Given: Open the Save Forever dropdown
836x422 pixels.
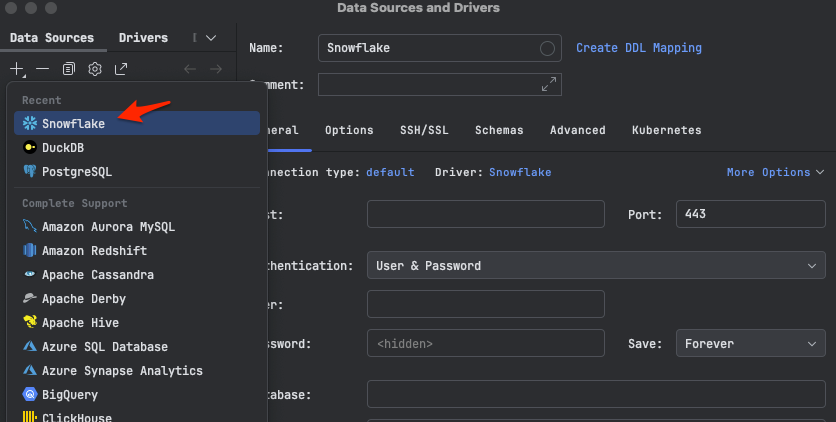Looking at the screenshot, I should 751,344.
